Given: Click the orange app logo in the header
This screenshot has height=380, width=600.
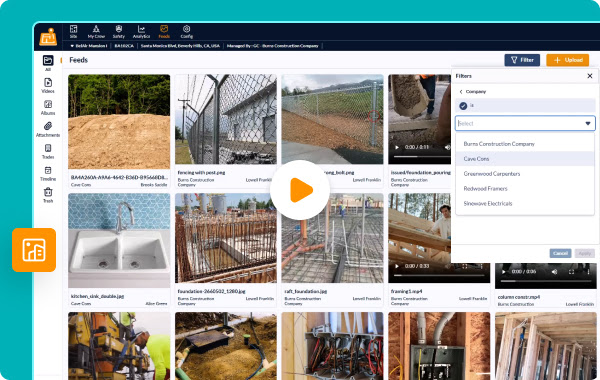Looking at the screenshot, I should pos(48,37).
